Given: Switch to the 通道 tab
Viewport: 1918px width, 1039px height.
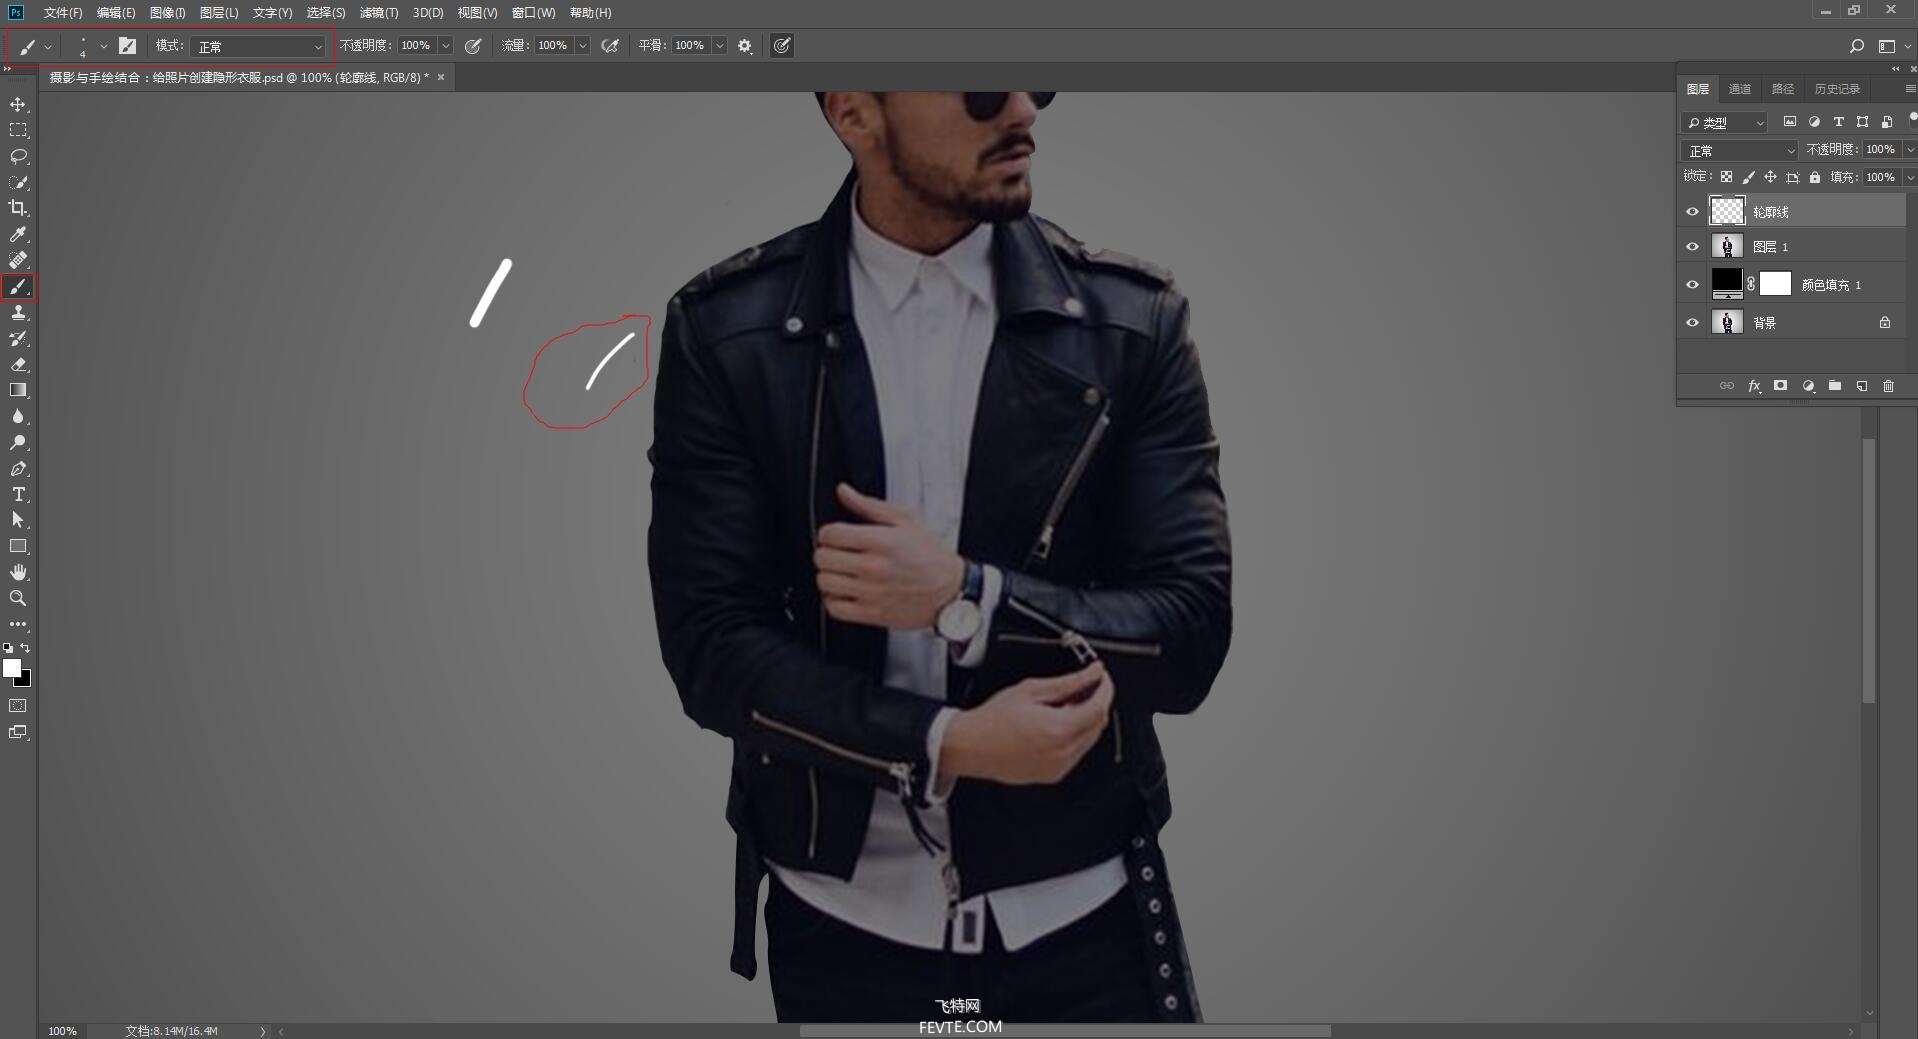Looking at the screenshot, I should pyautogui.click(x=1740, y=89).
